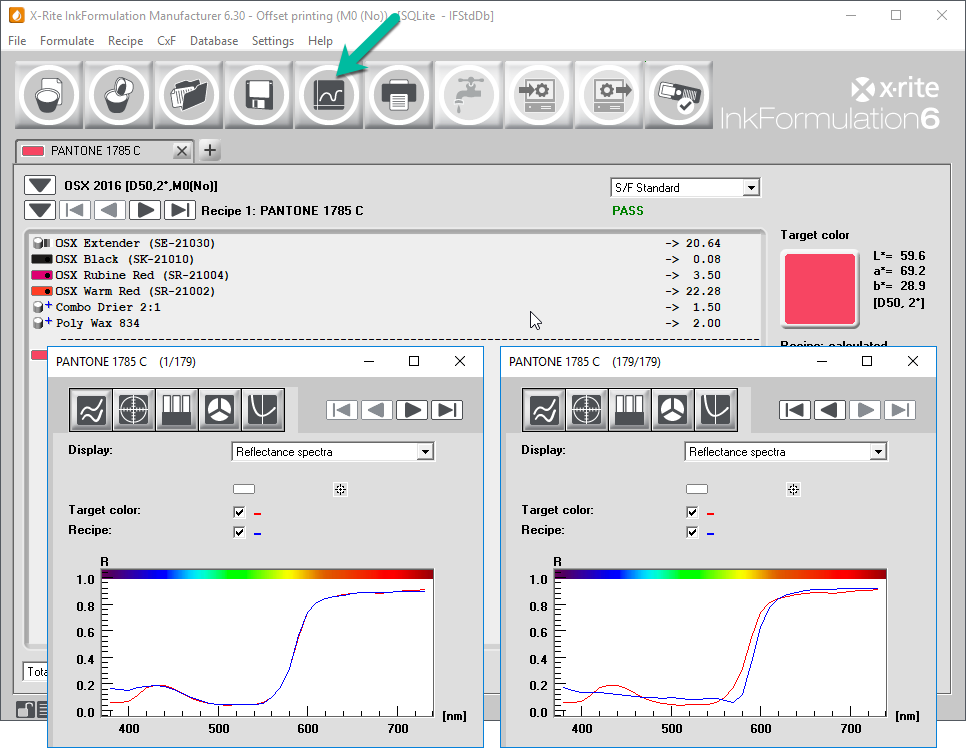Image resolution: width=966 pixels, height=748 pixels.
Task: Add a new tab with plus button
Action: 210,150
